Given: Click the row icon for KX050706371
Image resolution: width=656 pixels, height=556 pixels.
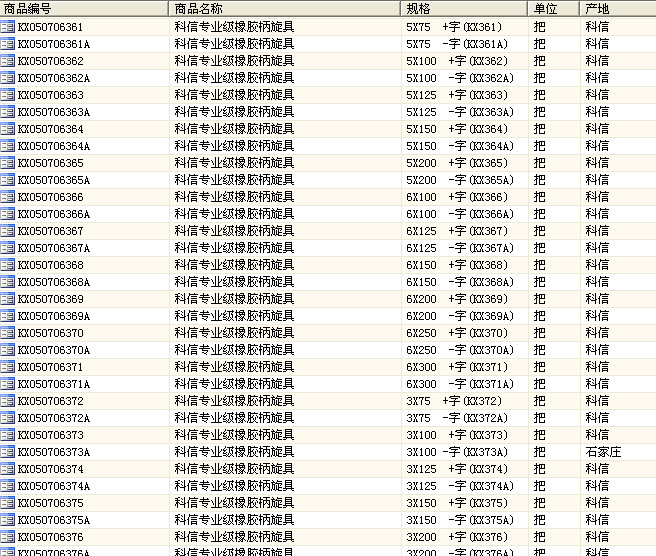Looking at the screenshot, I should click(x=8, y=367).
